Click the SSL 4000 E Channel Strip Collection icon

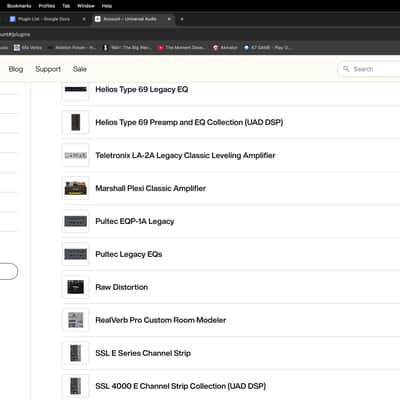click(76, 386)
